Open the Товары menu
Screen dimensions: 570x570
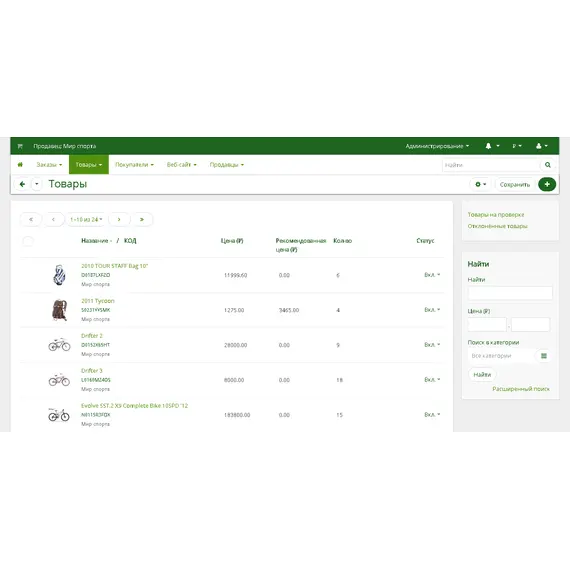point(89,165)
